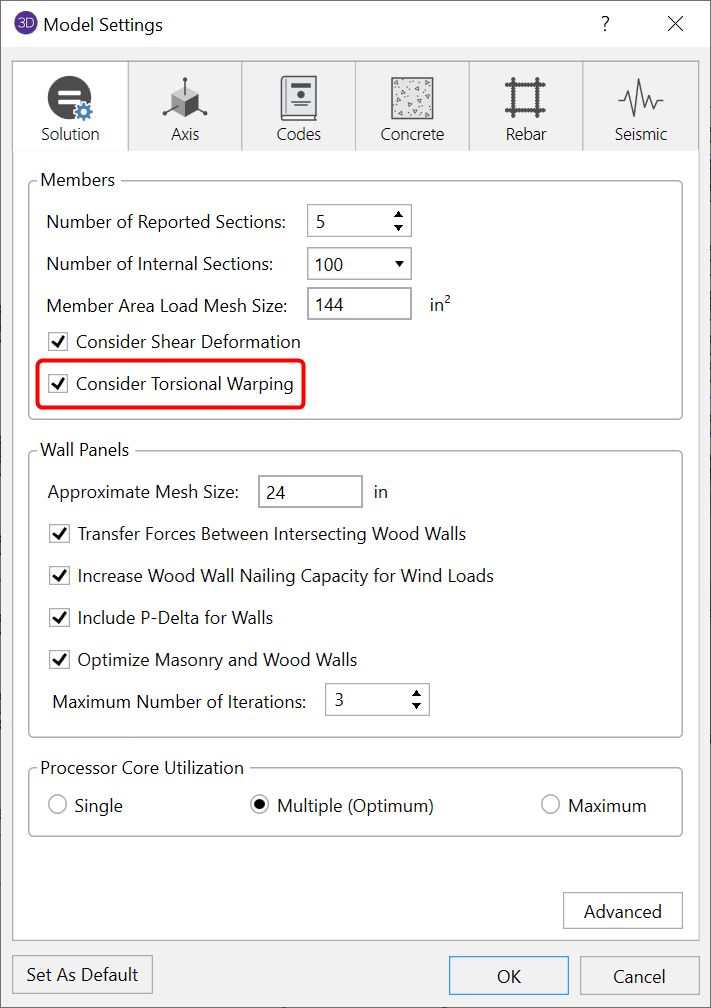Select the Rebar tab icon
The height and width of the screenshot is (1008, 711).
click(525, 100)
